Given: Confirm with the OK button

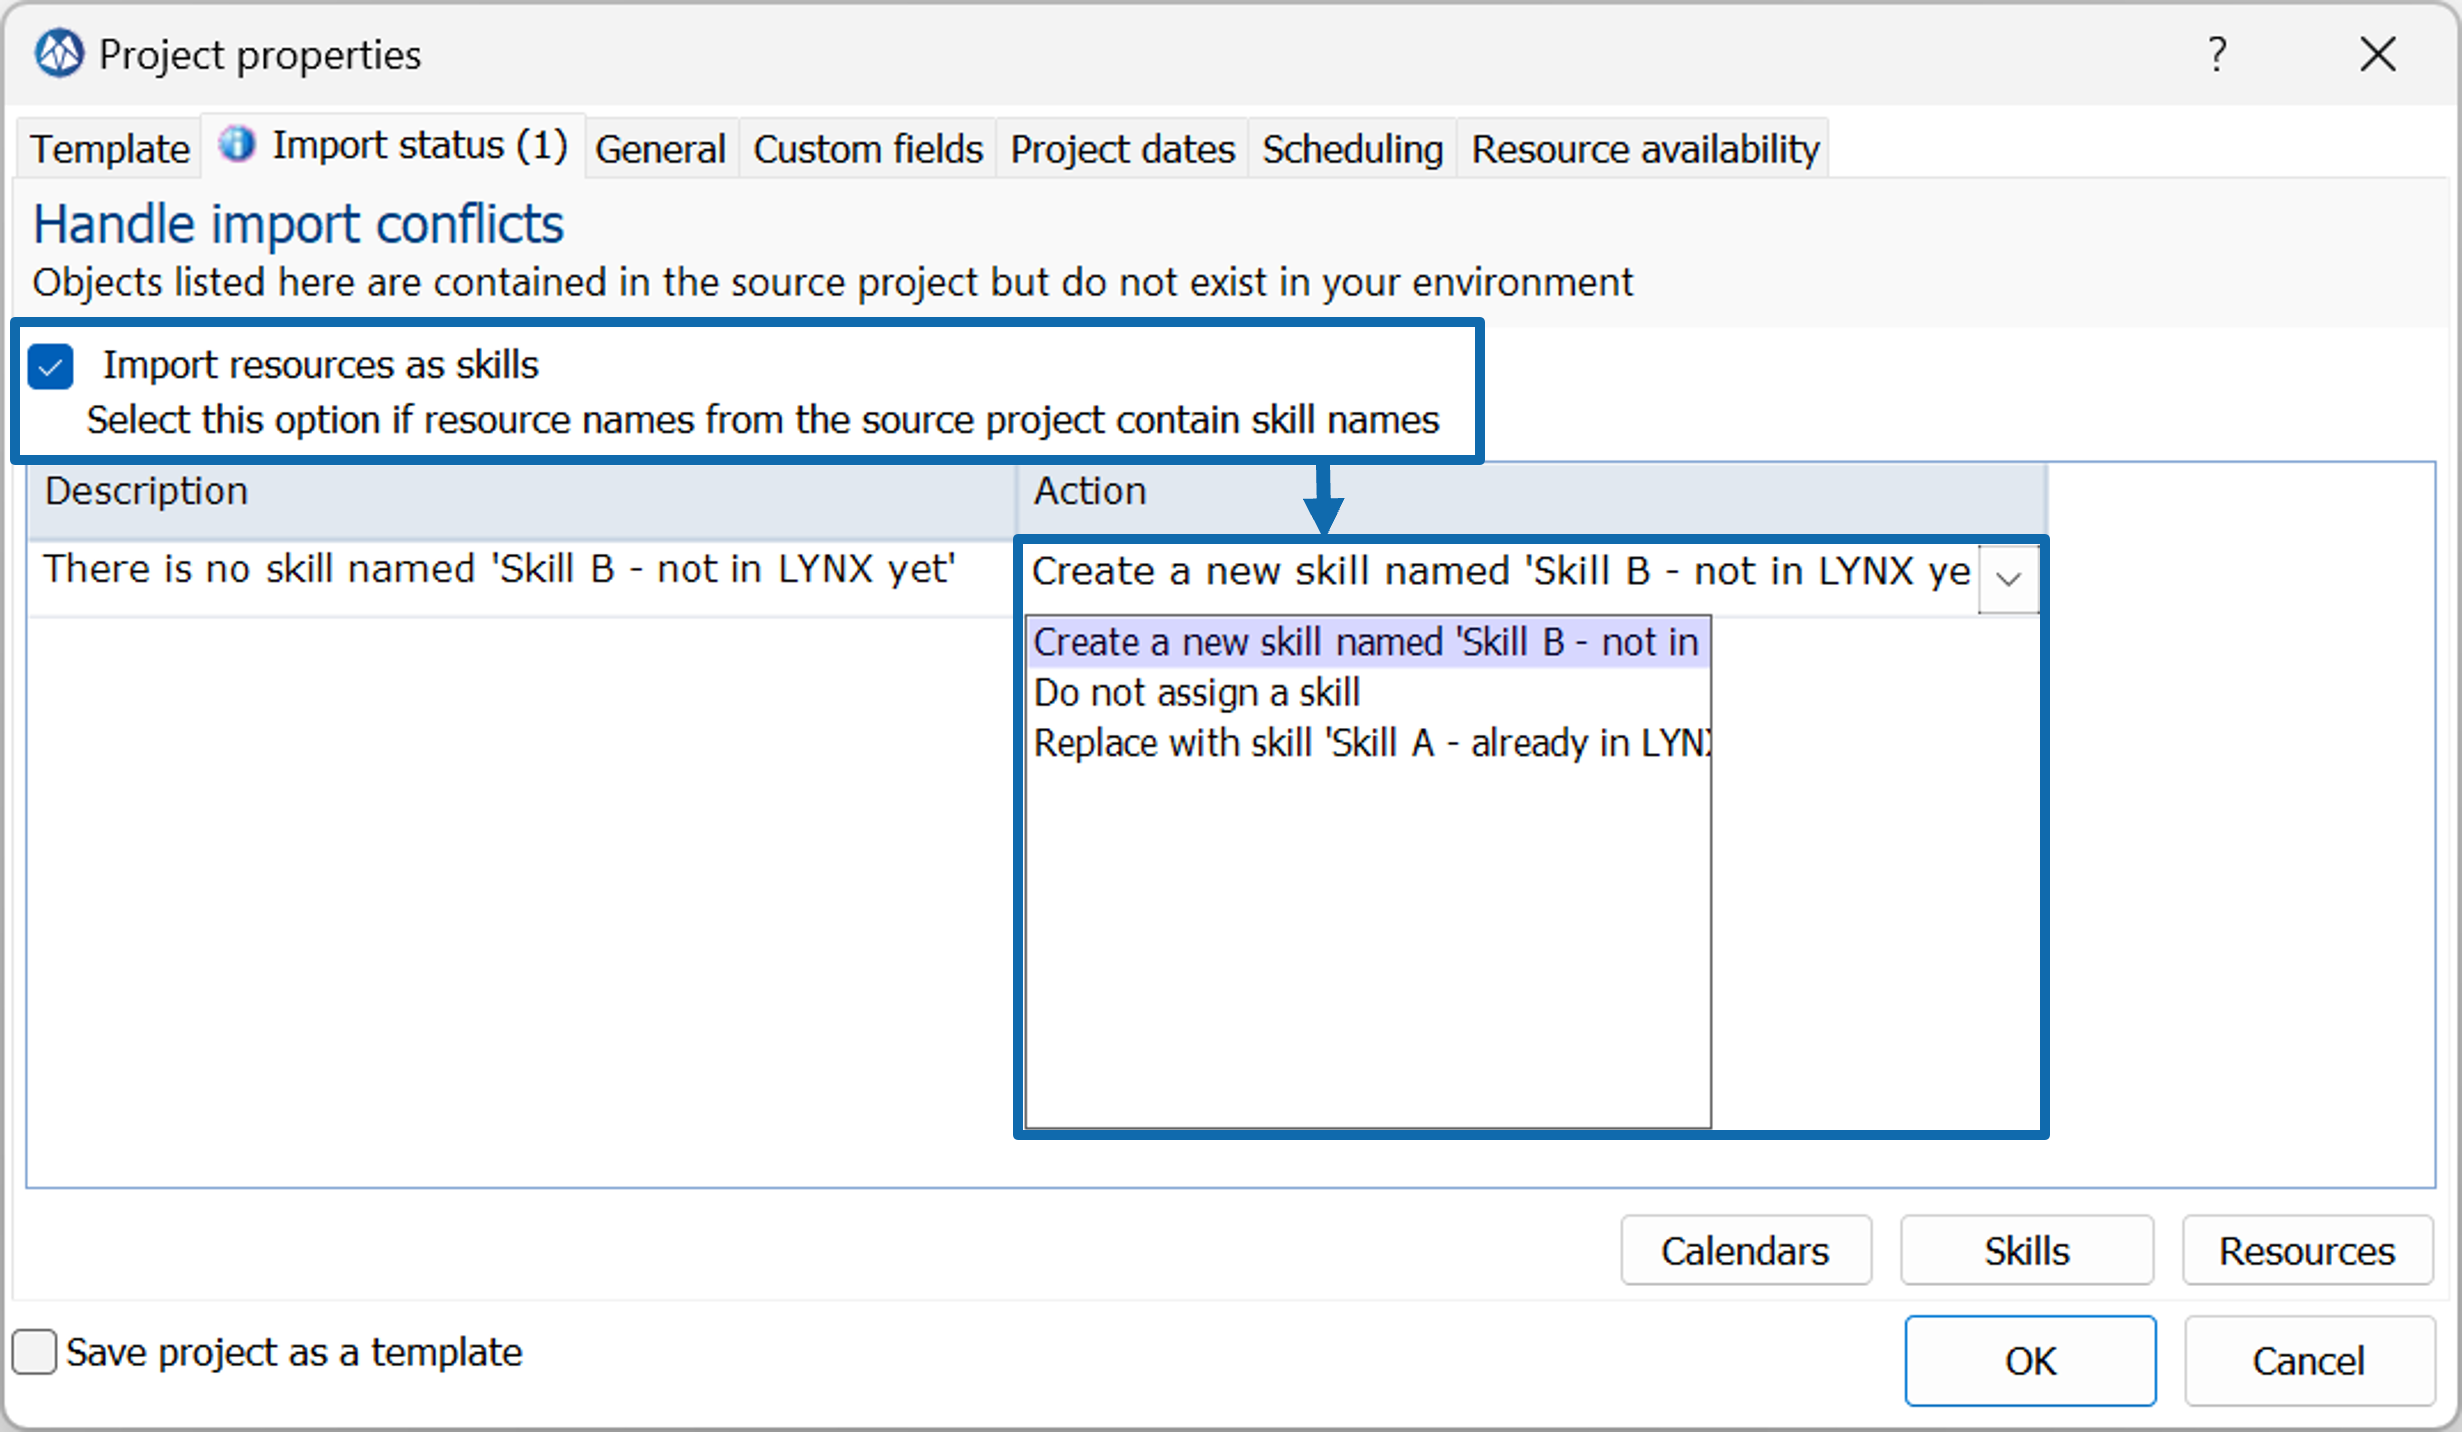Looking at the screenshot, I should coord(2030,1361).
